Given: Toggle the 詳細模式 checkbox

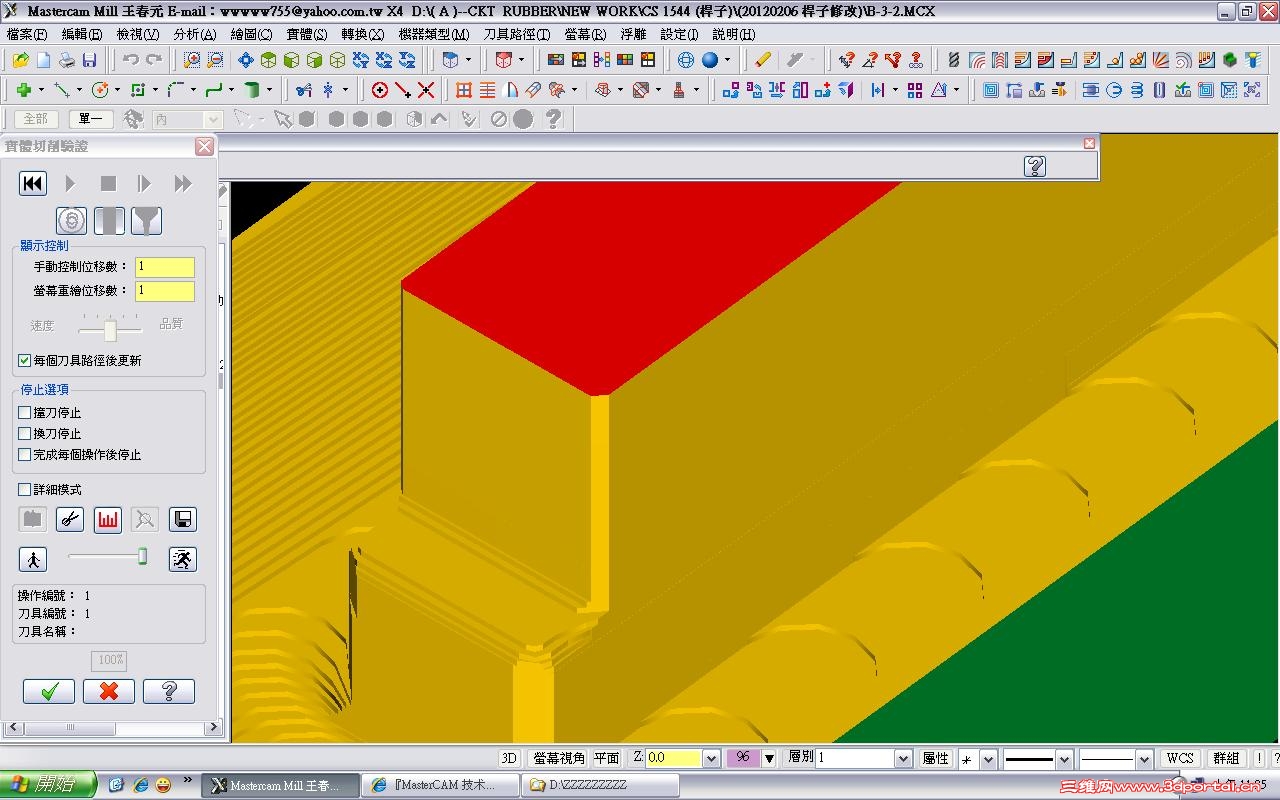Looking at the screenshot, I should [25, 489].
